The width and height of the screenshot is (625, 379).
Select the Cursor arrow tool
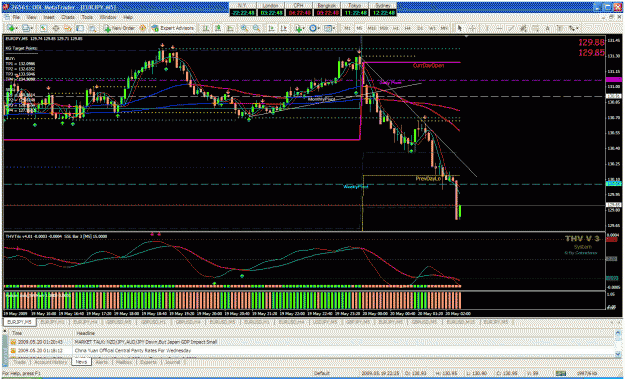click(460, 28)
